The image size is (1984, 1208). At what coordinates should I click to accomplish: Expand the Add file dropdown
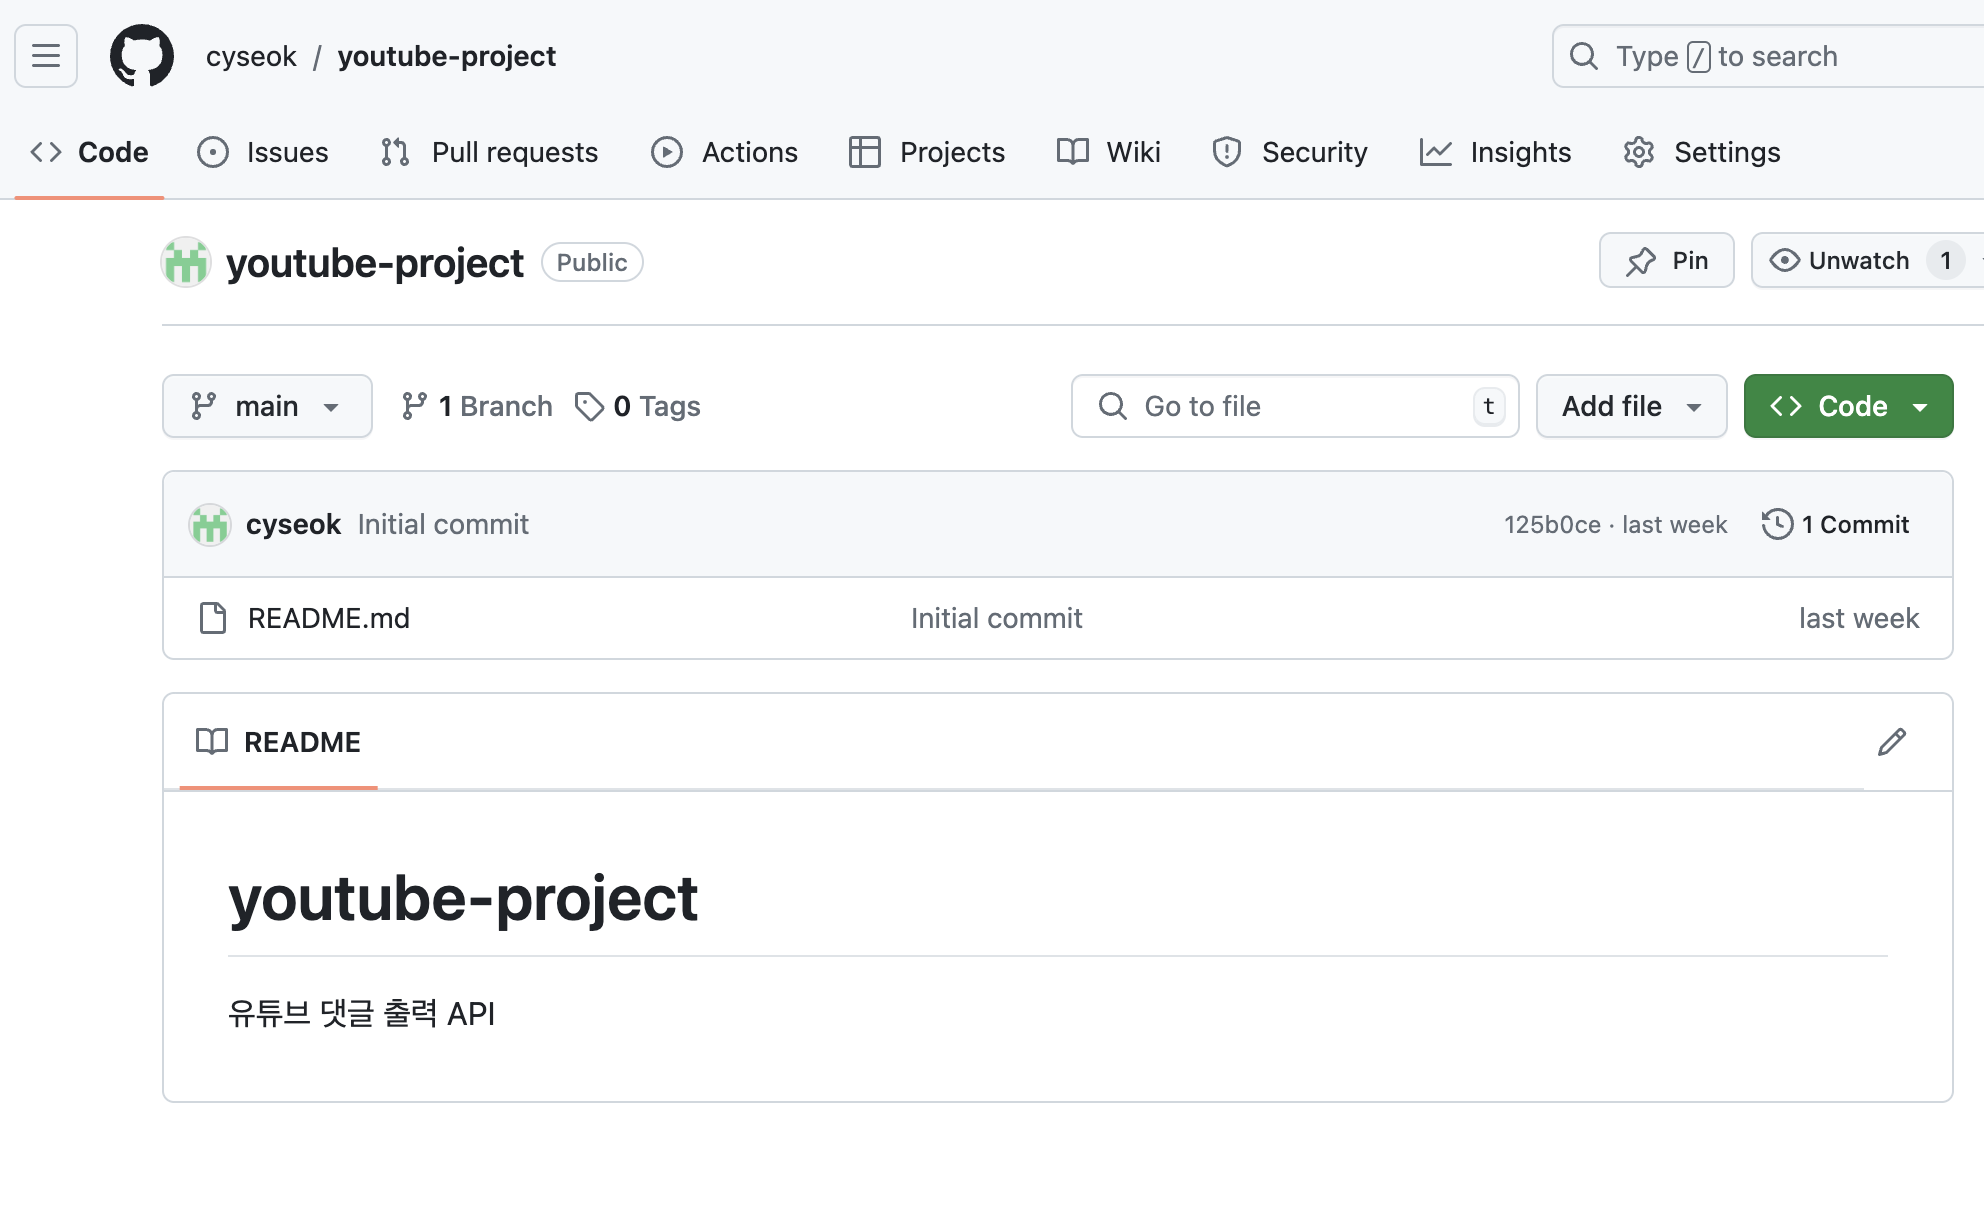(x=1631, y=406)
